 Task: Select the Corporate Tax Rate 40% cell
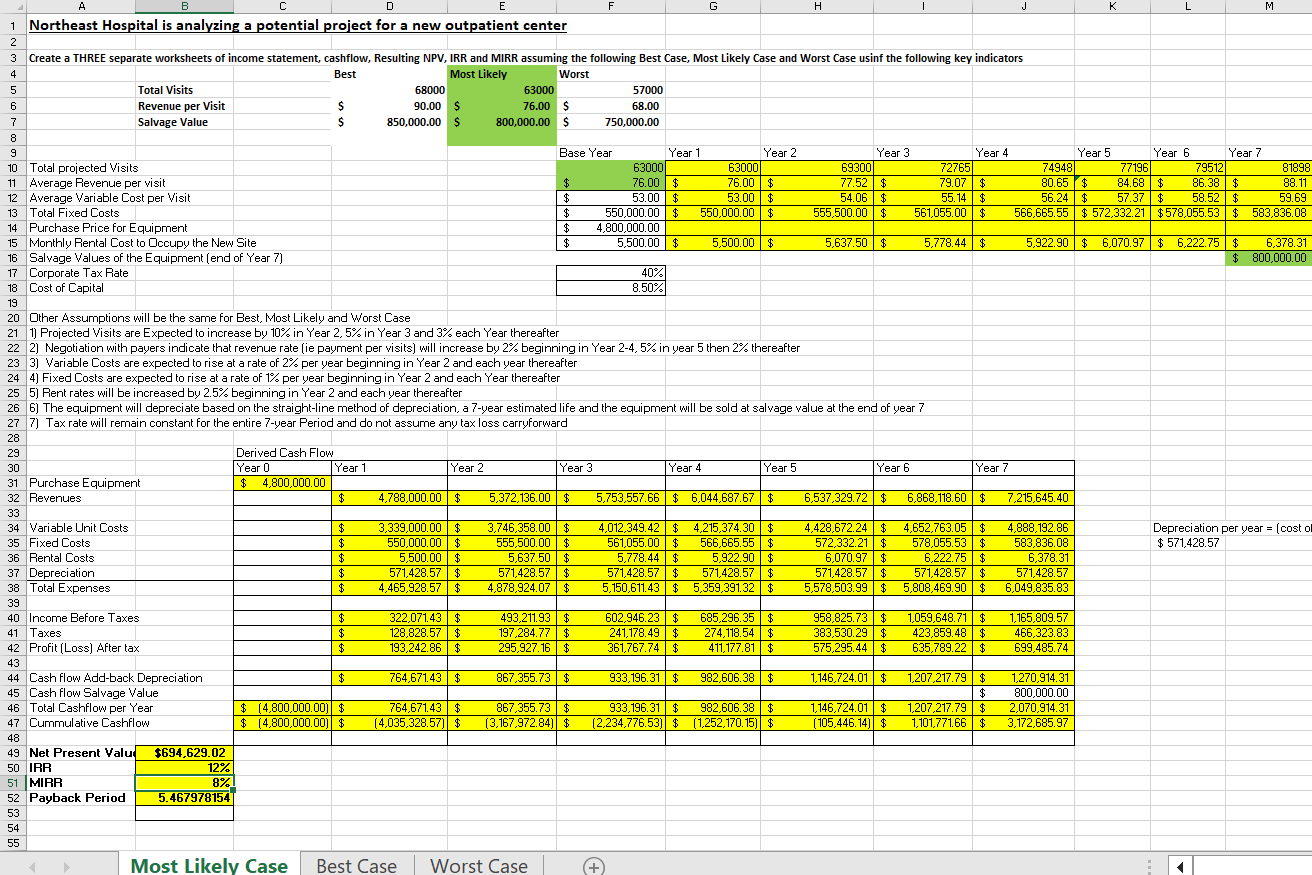coord(610,272)
